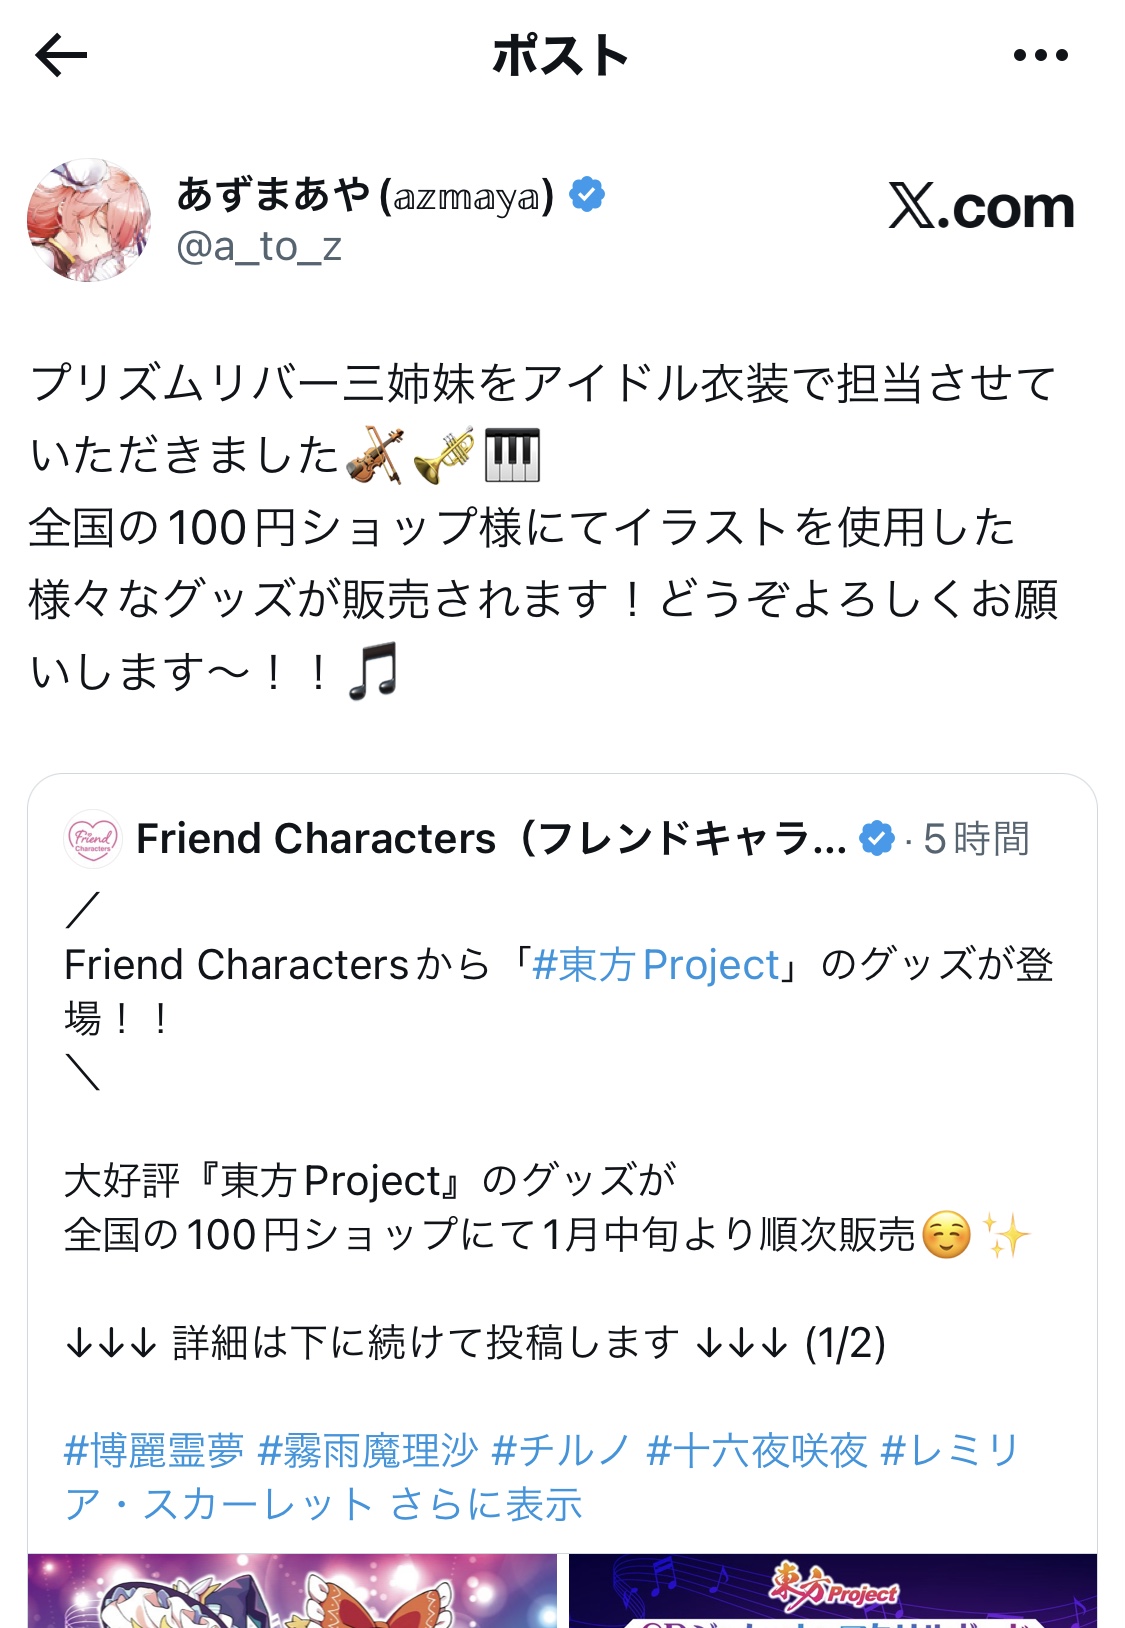The width and height of the screenshot is (1125, 1628).
Task: Open the #博麗霊夢 hashtag
Action: point(154,1450)
